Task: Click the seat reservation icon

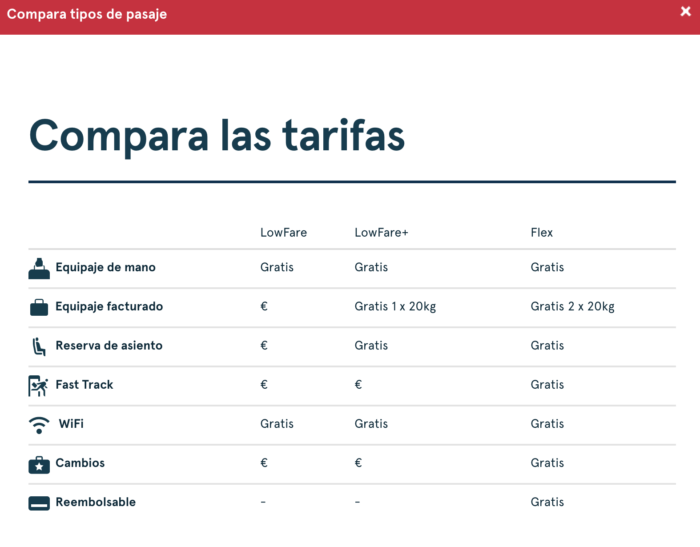Action: [x=39, y=347]
